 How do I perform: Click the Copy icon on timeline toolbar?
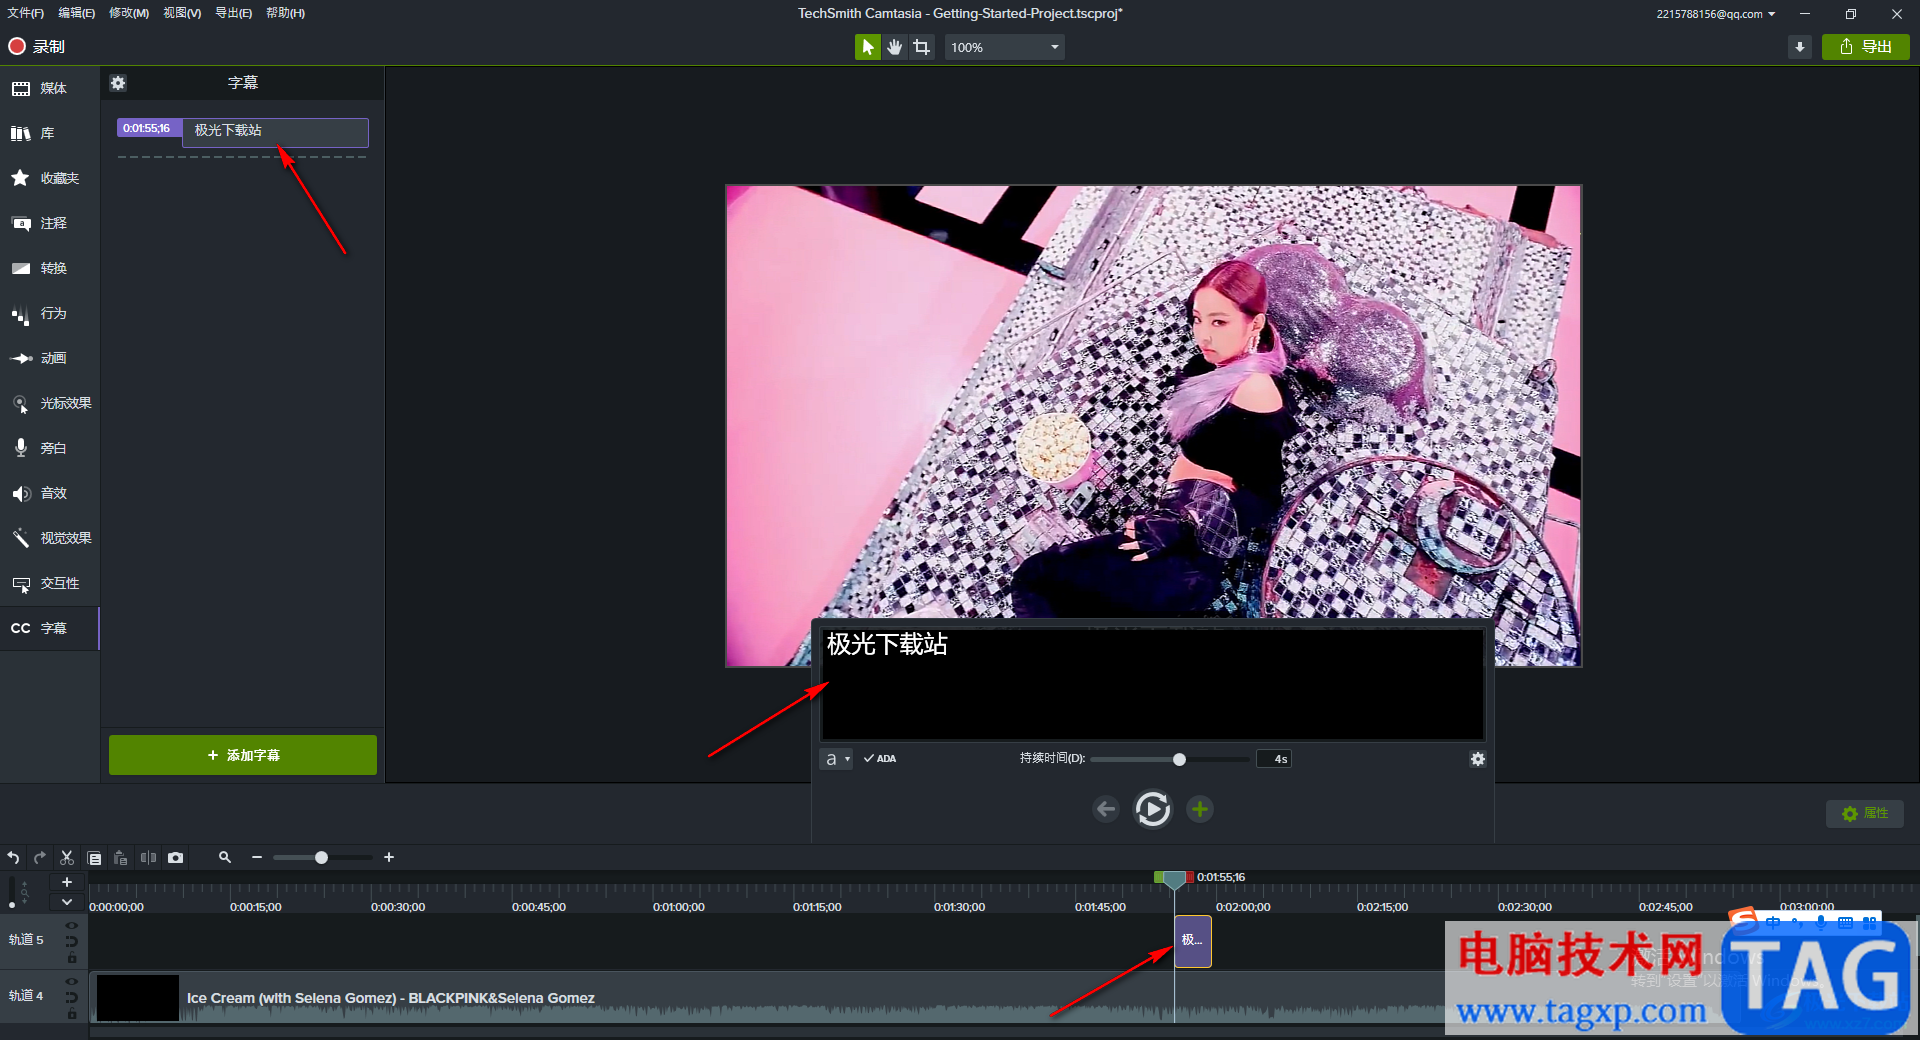tap(94, 858)
